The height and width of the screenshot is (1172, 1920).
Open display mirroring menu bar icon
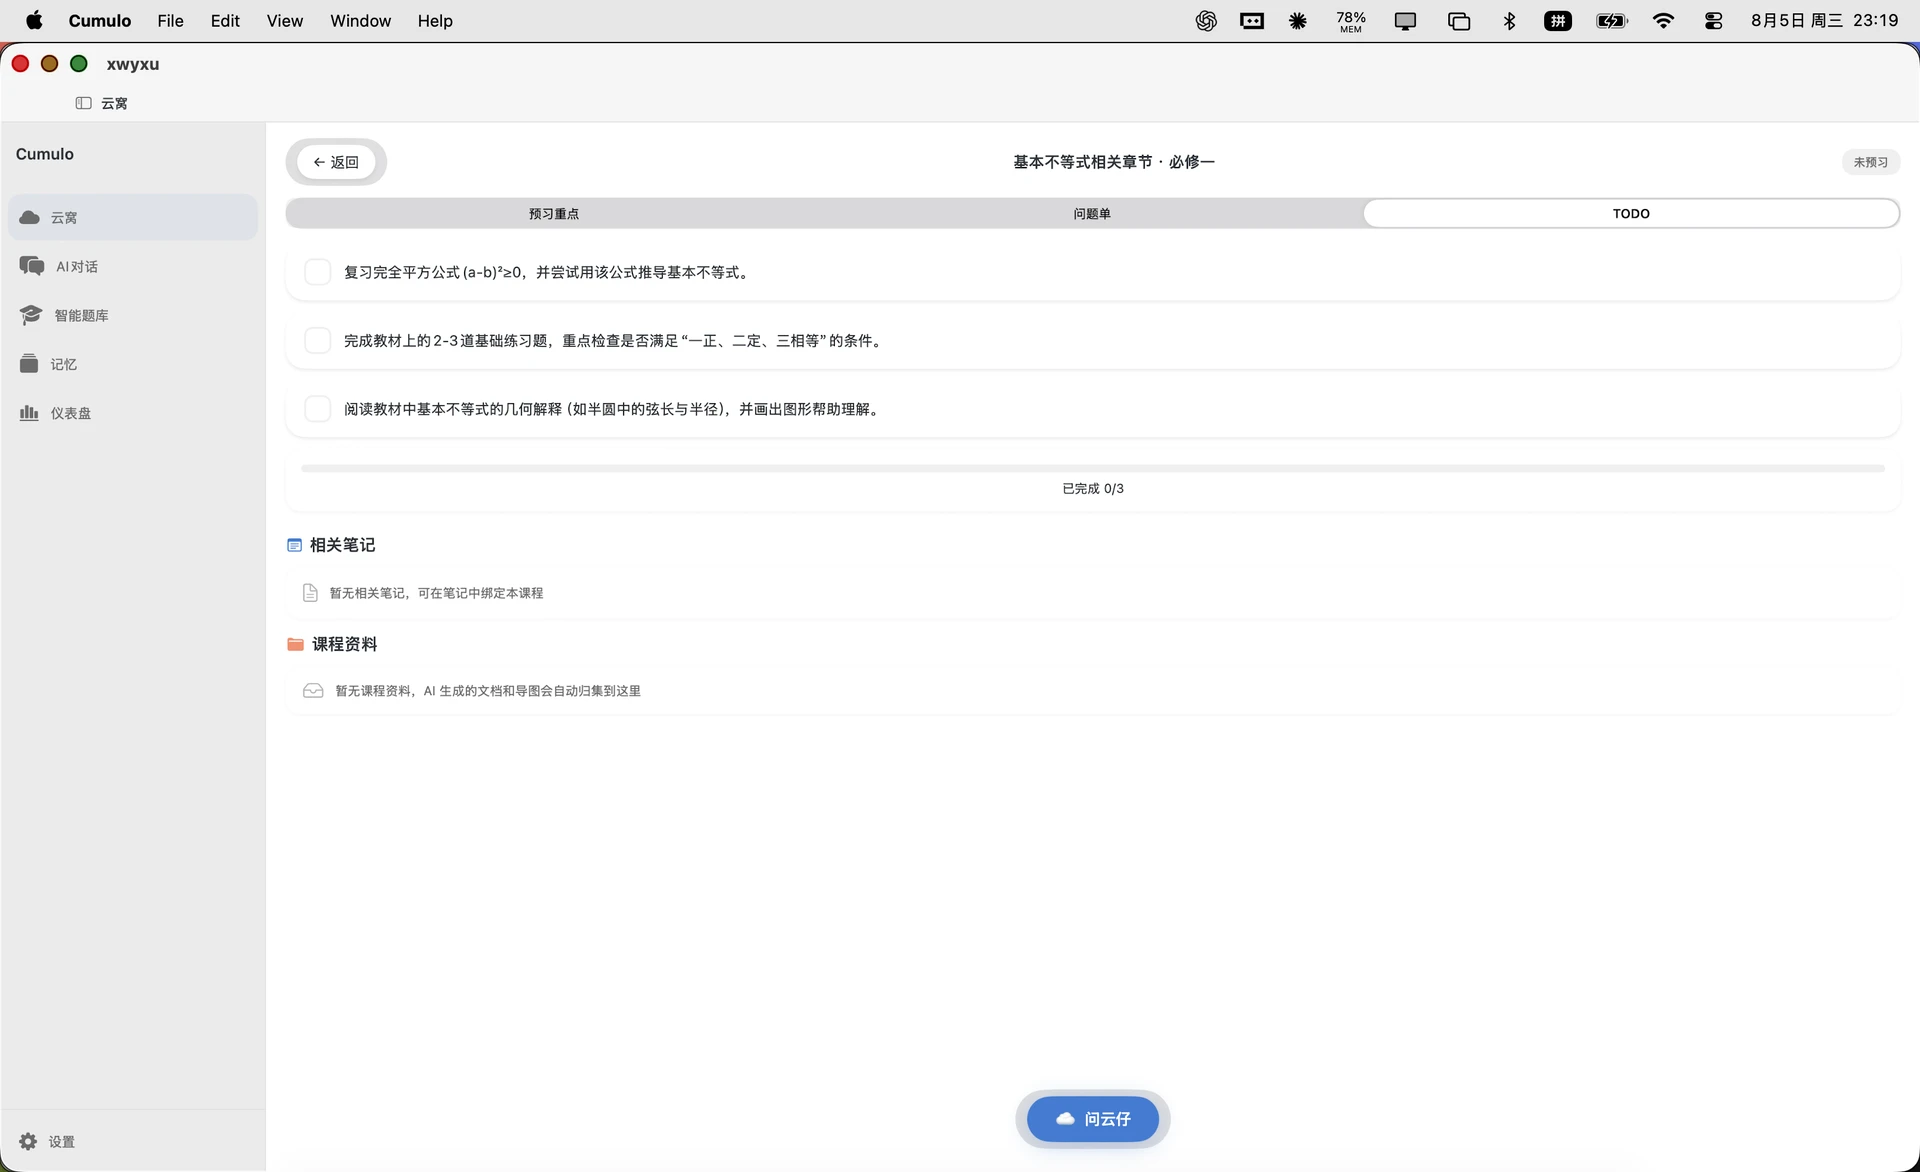point(1405,20)
